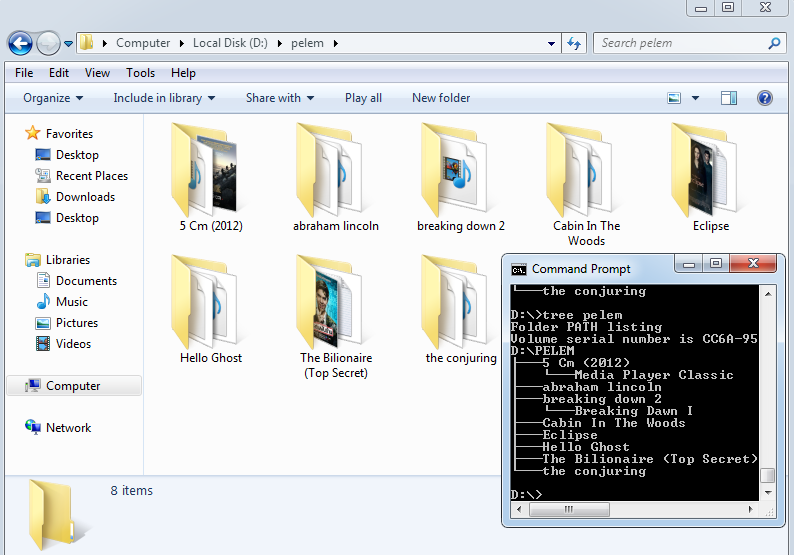Click the Forward navigation arrow
The image size is (794, 555).
(x=49, y=44)
